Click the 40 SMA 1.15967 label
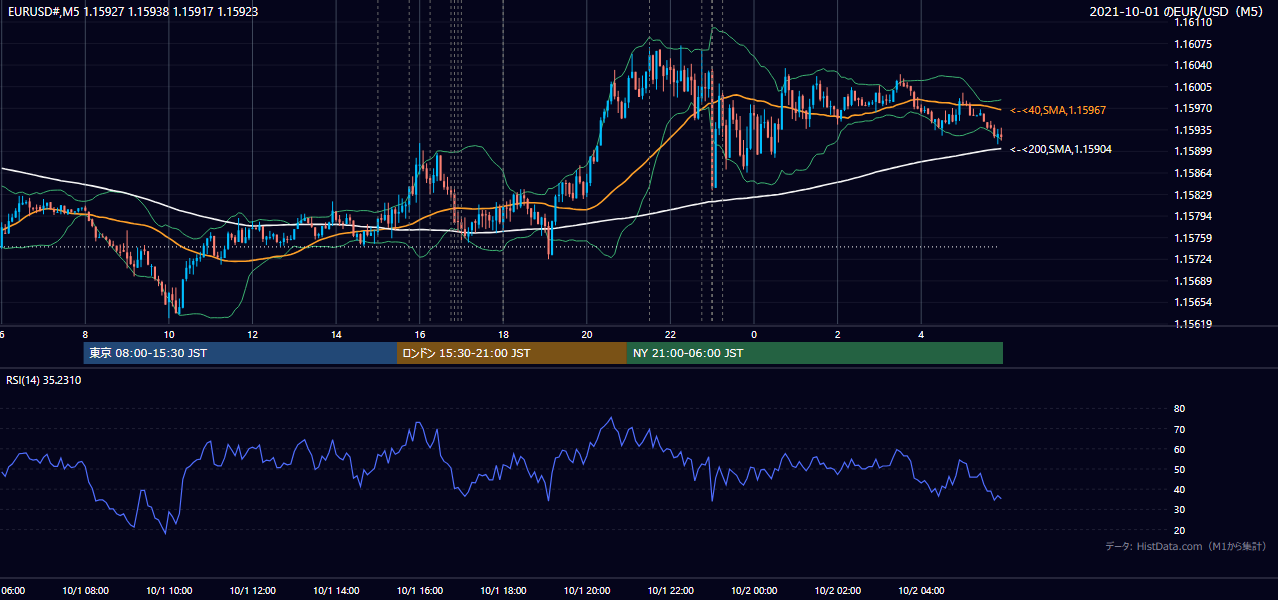 (1058, 110)
